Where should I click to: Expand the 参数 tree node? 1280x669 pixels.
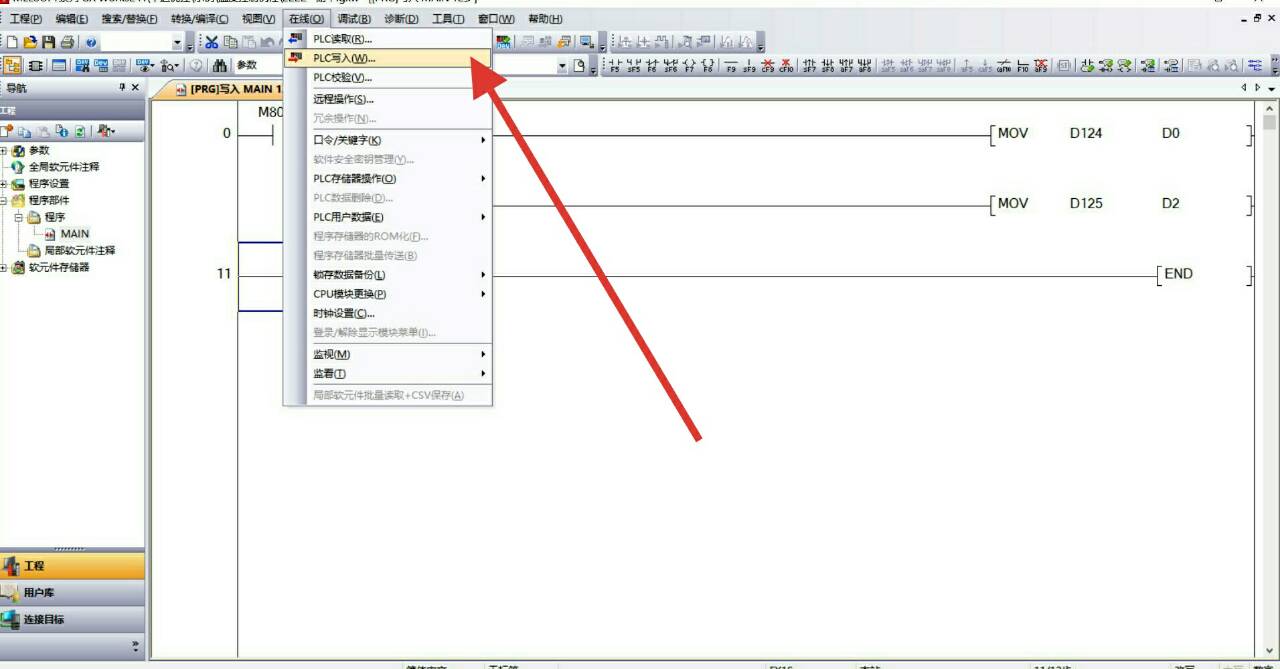tap(4, 150)
